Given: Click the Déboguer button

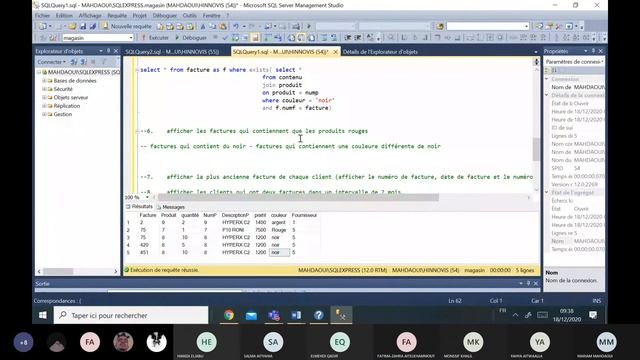Looking at the screenshot, I should [x=190, y=38].
